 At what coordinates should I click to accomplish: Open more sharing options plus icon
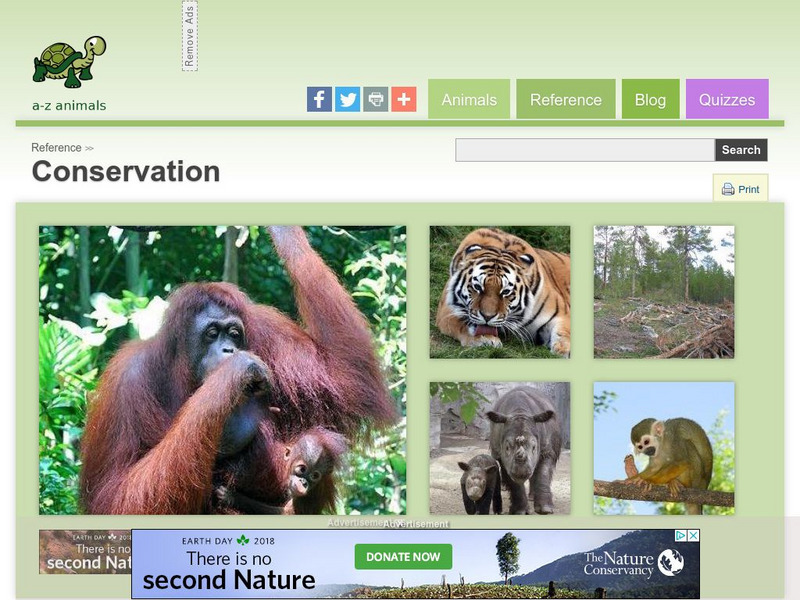[x=404, y=99]
